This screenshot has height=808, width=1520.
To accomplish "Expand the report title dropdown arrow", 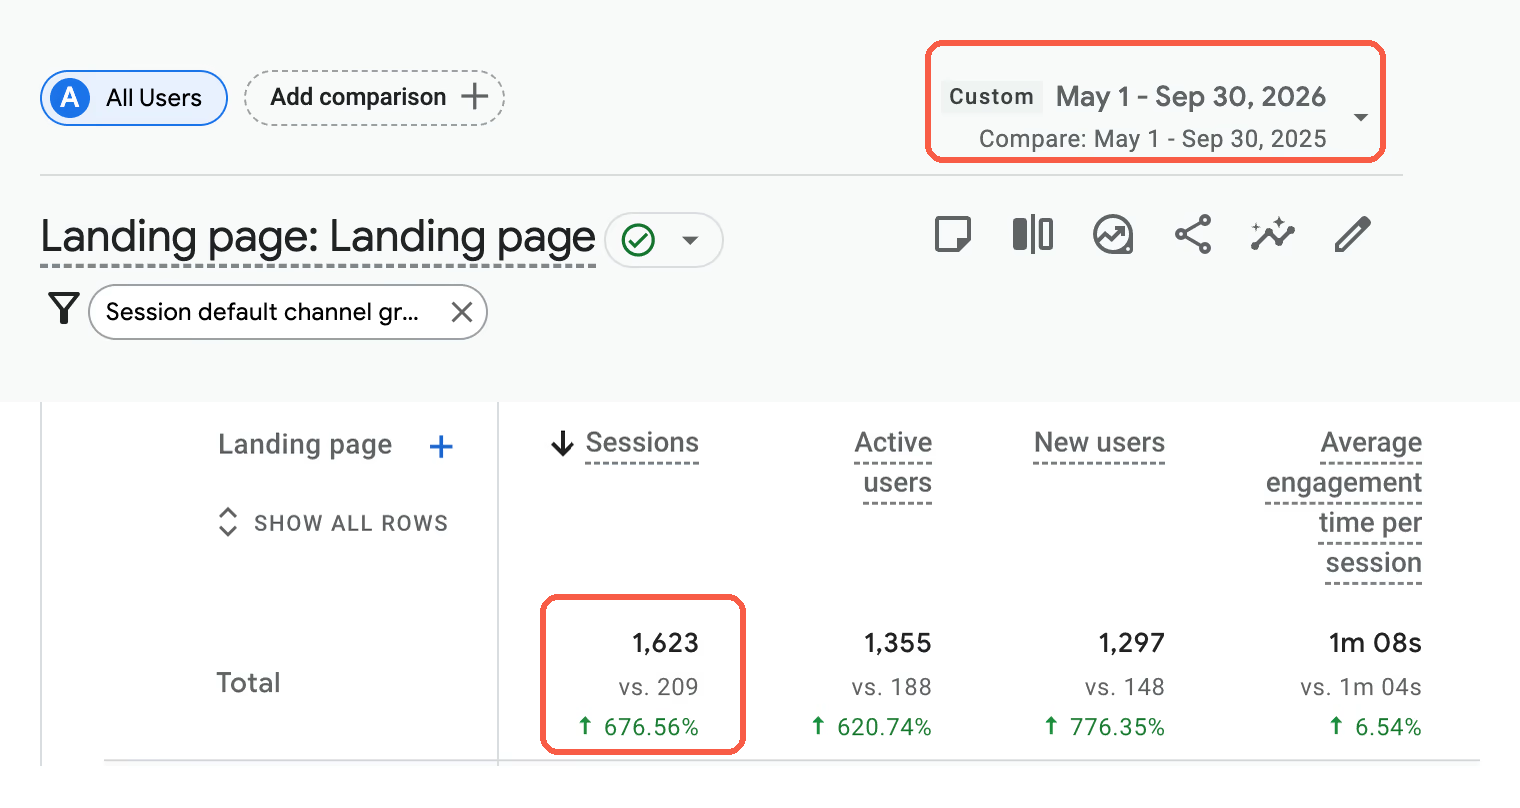I will pos(690,240).
